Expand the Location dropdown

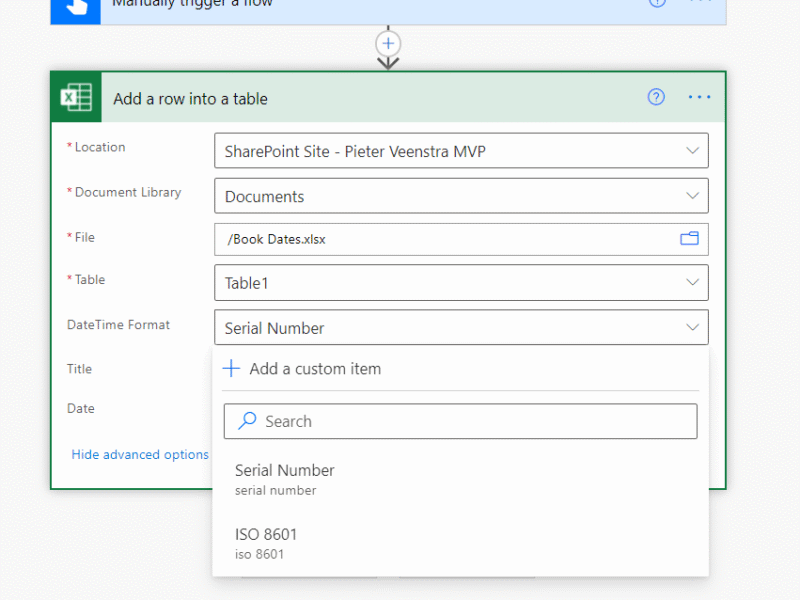pos(692,151)
